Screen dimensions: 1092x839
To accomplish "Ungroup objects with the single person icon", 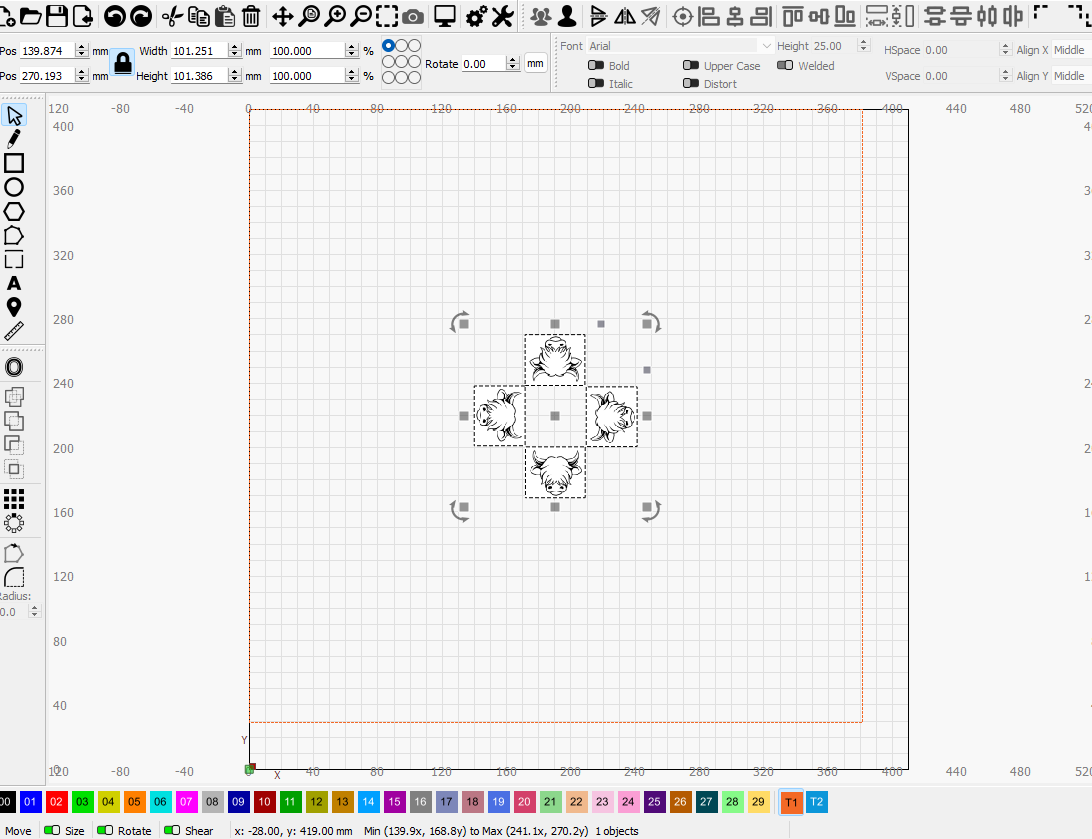I will [567, 15].
